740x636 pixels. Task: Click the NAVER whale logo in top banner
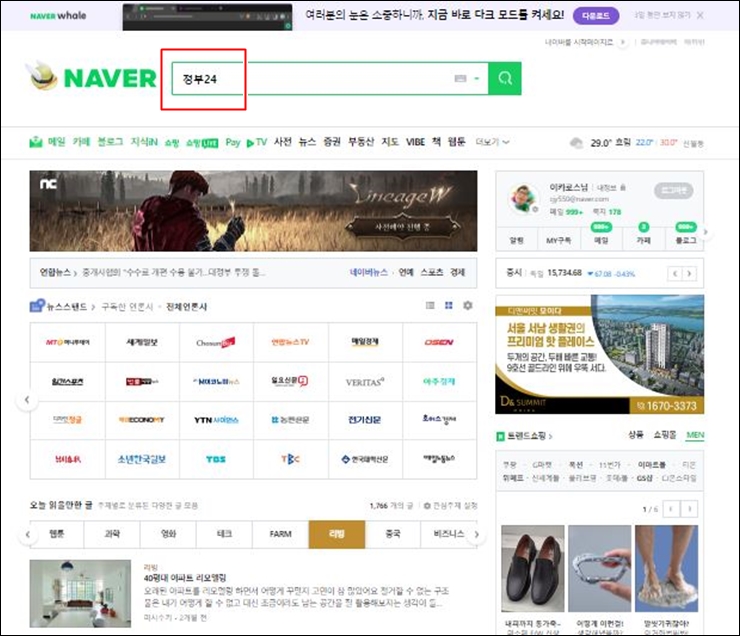click(x=58, y=16)
